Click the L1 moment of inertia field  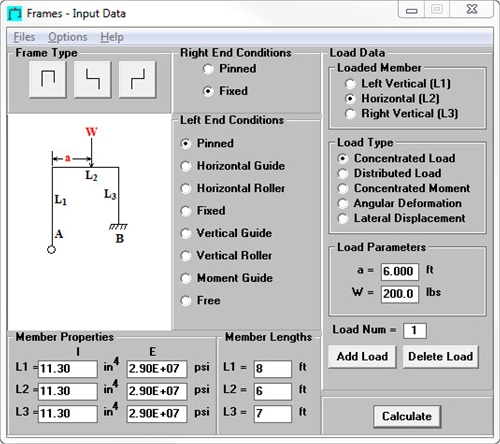(x=68, y=369)
